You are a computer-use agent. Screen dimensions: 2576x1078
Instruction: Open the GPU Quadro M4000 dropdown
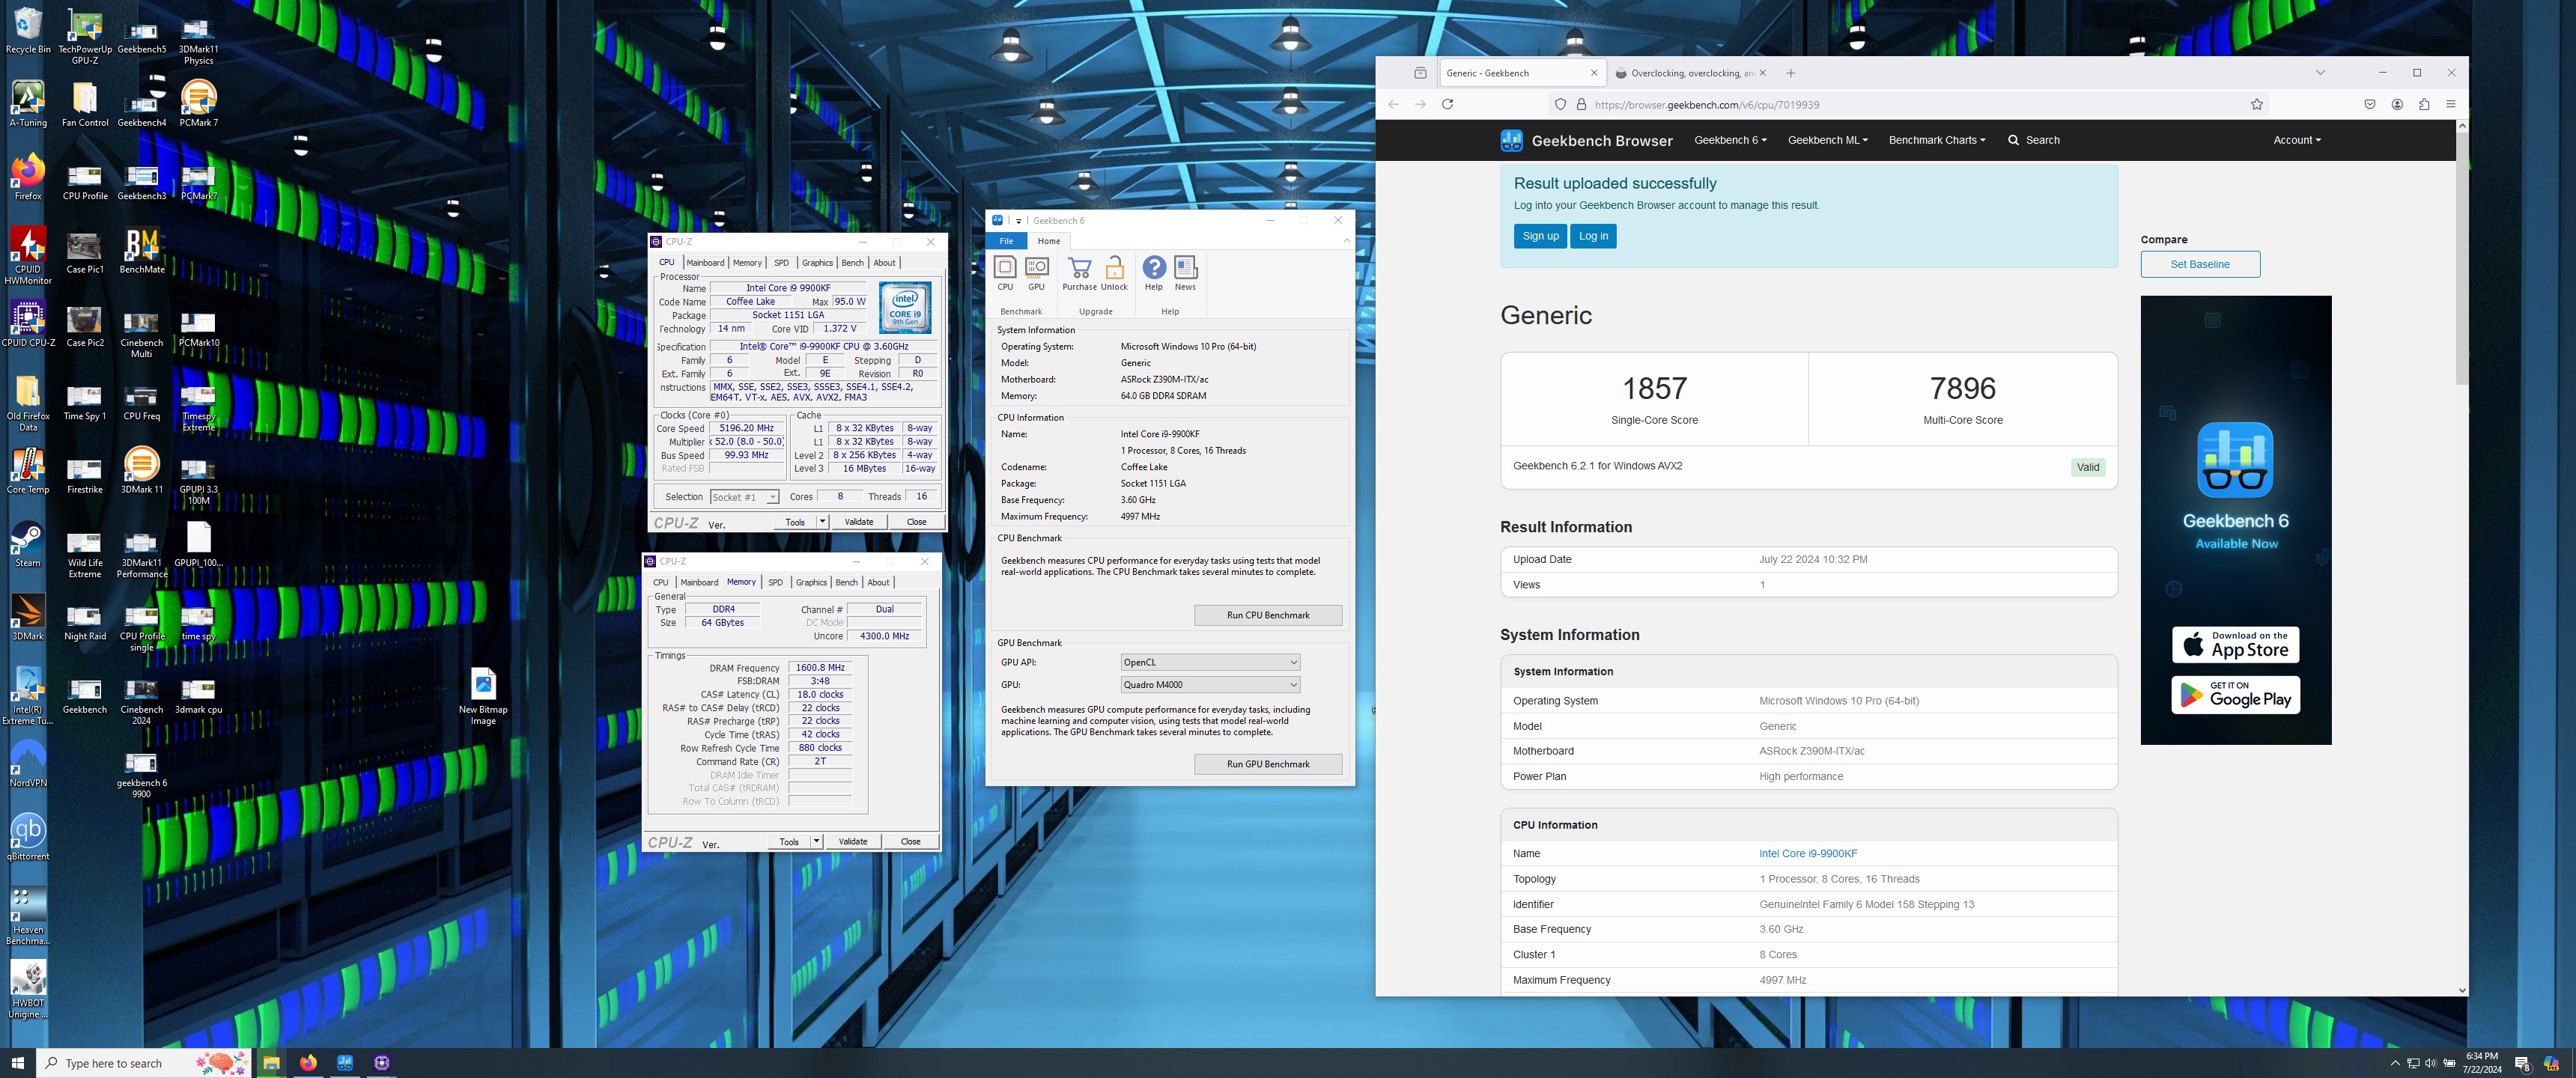pos(1210,685)
